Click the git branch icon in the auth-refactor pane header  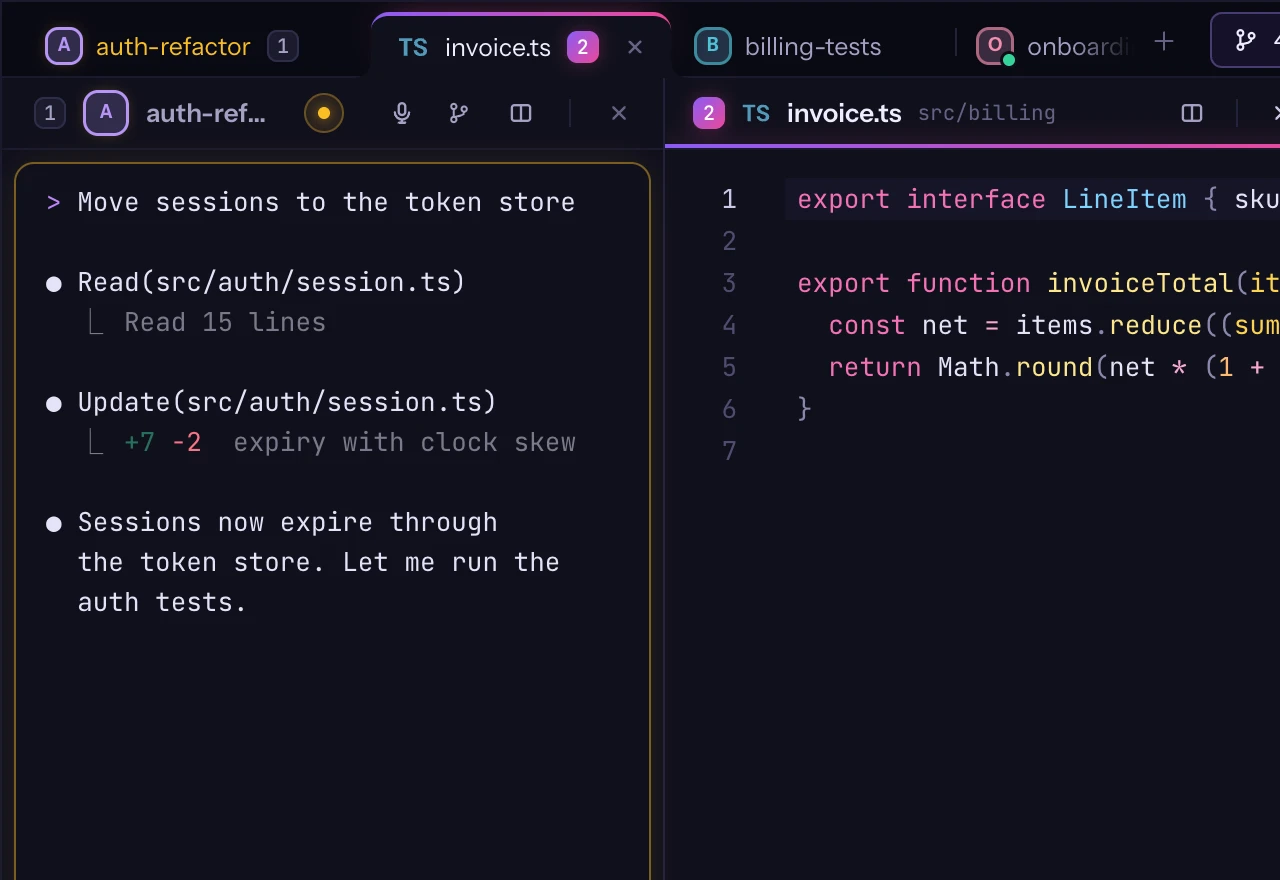click(x=459, y=113)
